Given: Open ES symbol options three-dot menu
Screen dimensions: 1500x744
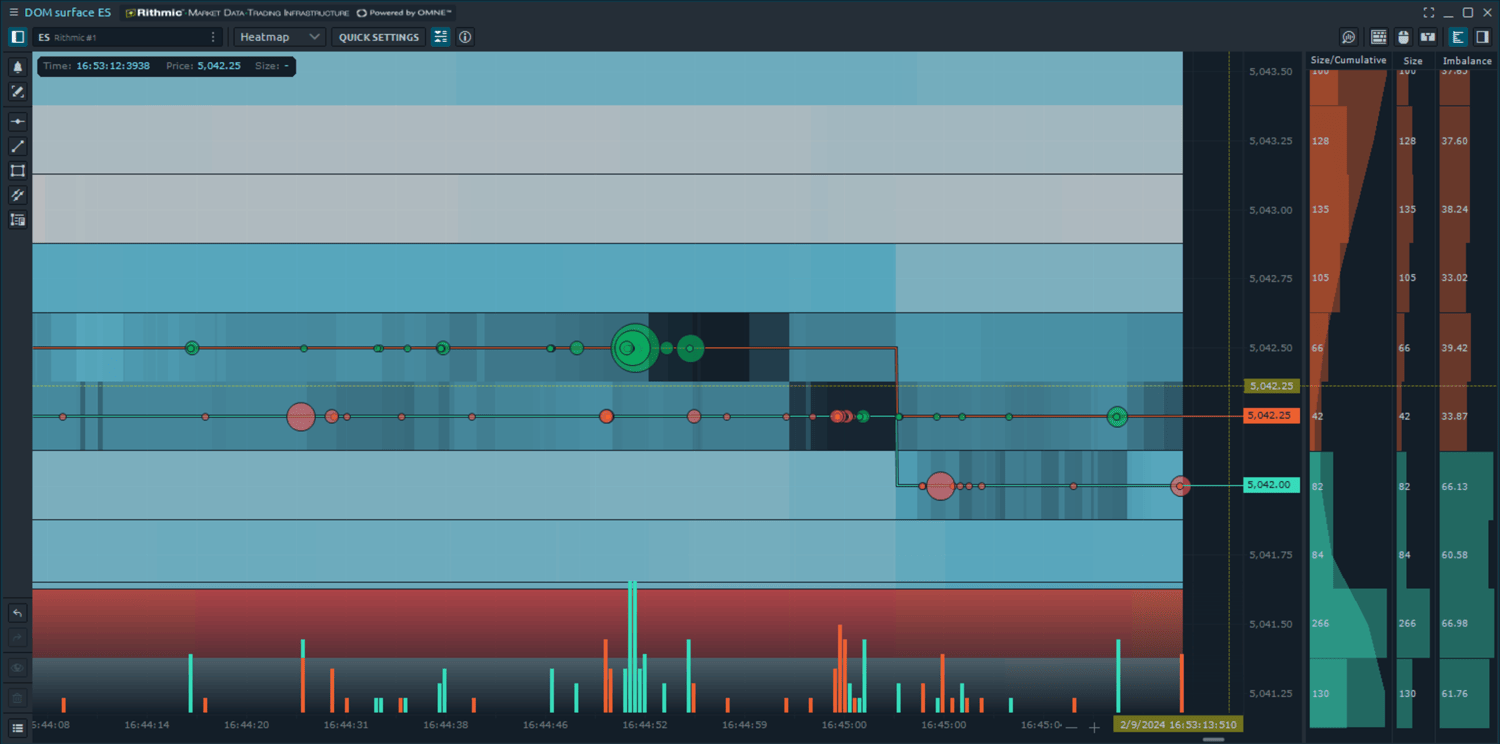Looking at the screenshot, I should (x=213, y=37).
